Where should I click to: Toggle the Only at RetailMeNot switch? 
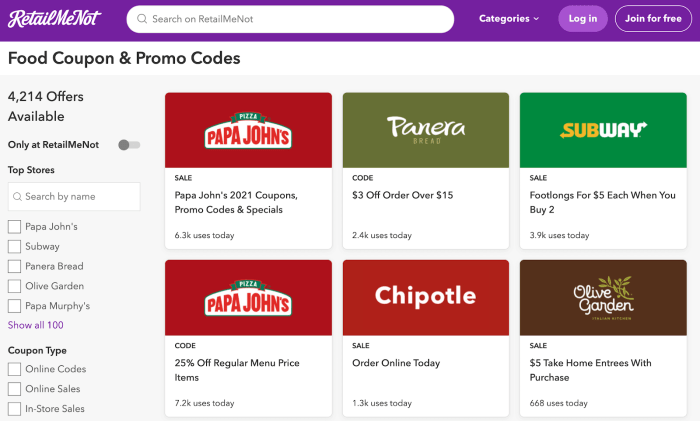129,145
